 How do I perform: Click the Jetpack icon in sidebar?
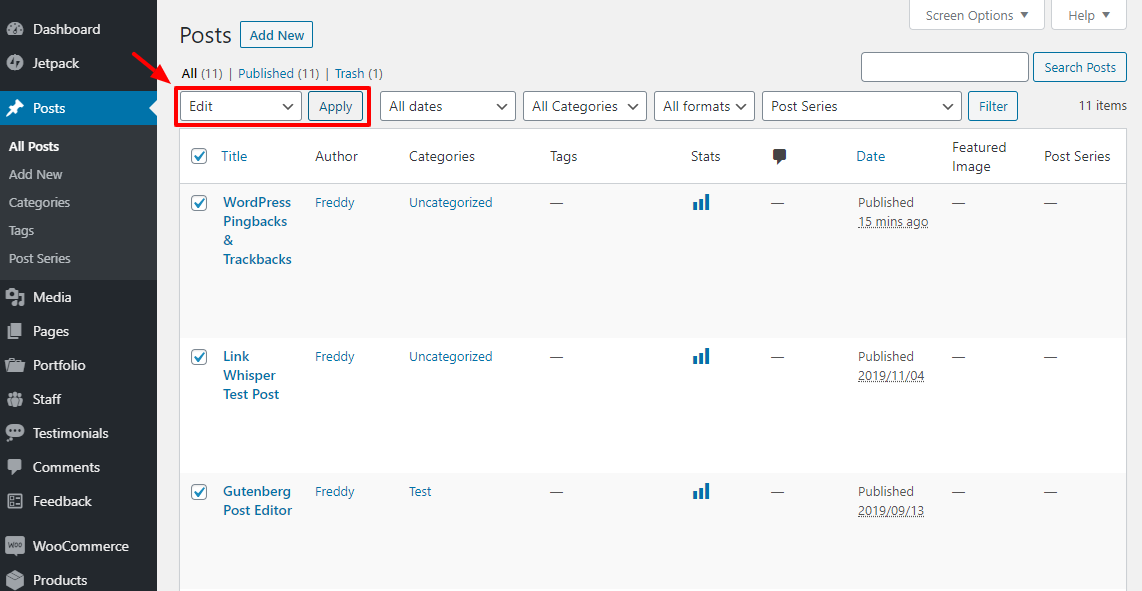tap(15, 63)
